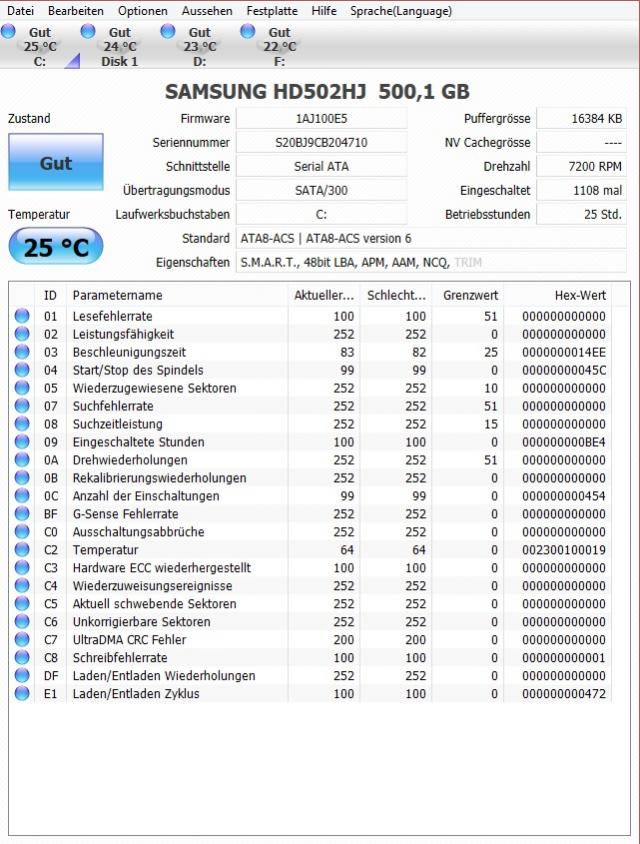The height and width of the screenshot is (844, 640).
Task: Open the Hilfe menu
Action: click(x=323, y=11)
